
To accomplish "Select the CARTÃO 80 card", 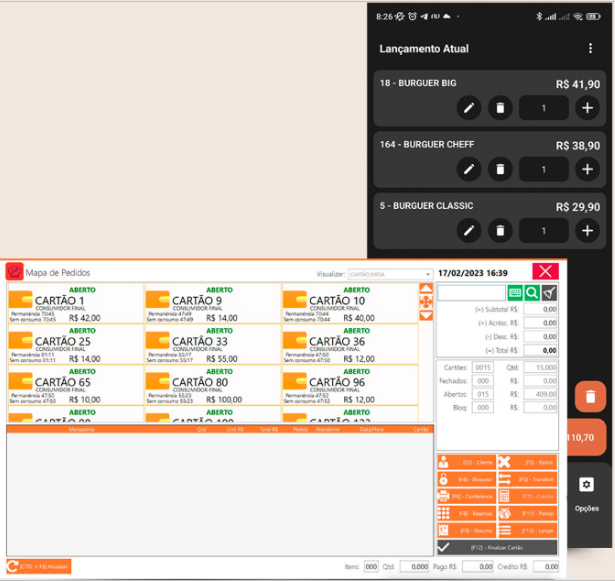I will [x=212, y=385].
